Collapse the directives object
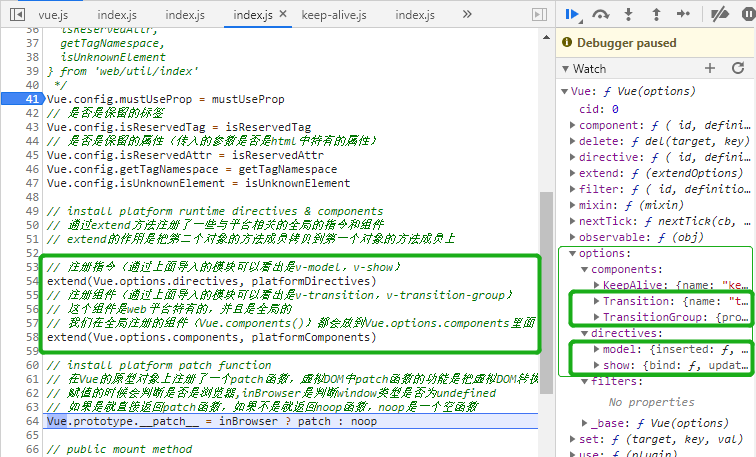This screenshot has width=756, height=457. [x=584, y=333]
